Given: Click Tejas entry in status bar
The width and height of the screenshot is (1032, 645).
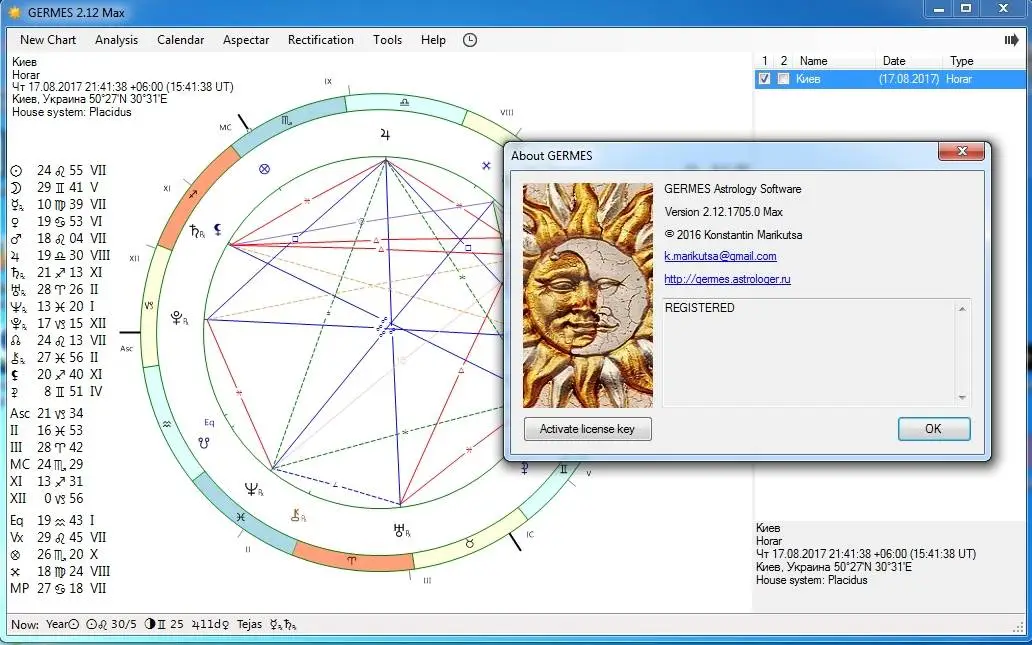Looking at the screenshot, I should point(249,625).
